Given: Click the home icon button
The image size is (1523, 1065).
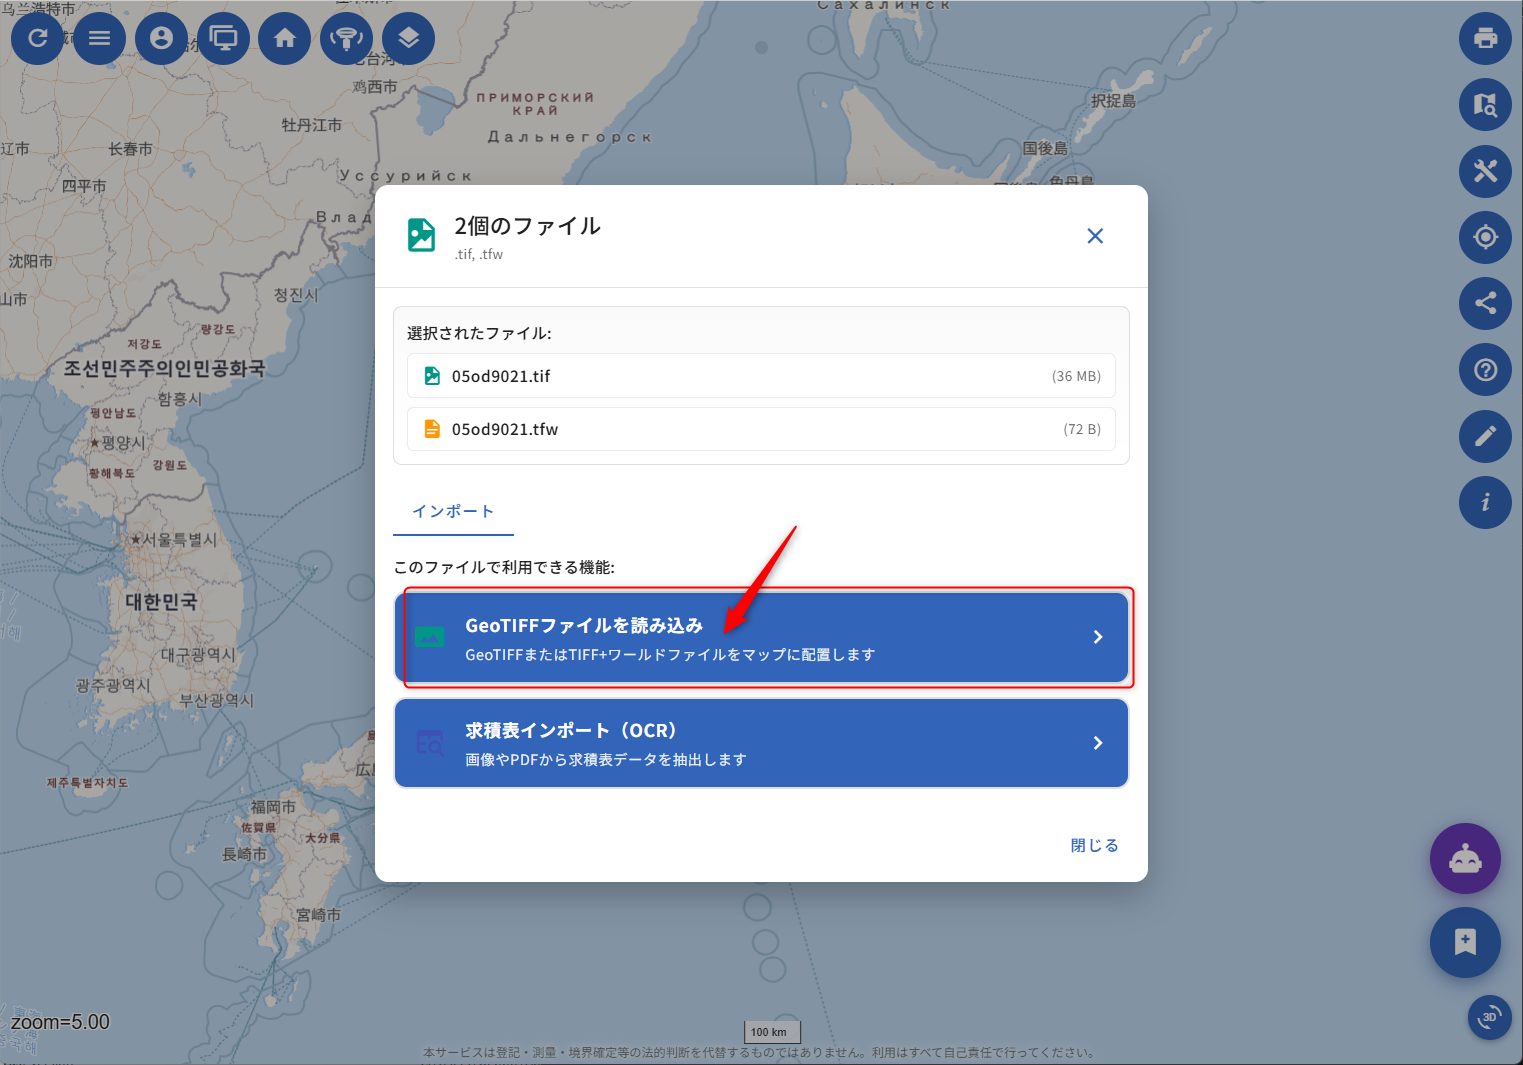Looking at the screenshot, I should click(285, 39).
